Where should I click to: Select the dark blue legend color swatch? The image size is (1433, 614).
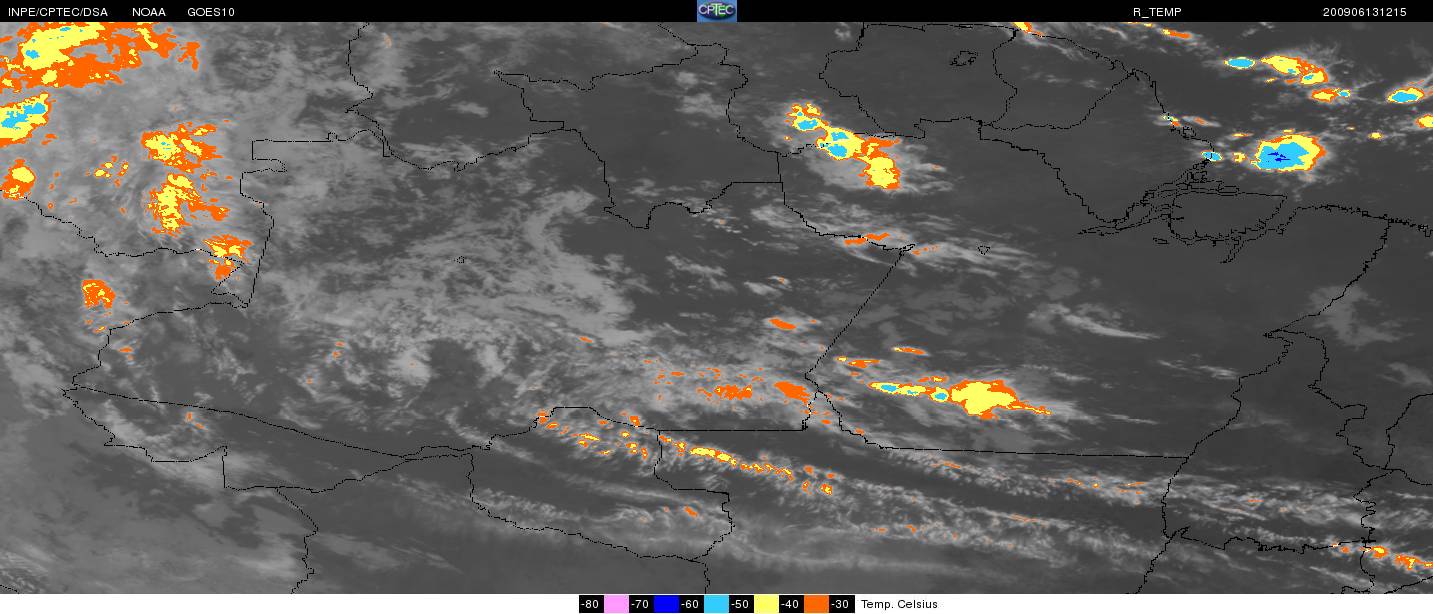pyautogui.click(x=666, y=604)
